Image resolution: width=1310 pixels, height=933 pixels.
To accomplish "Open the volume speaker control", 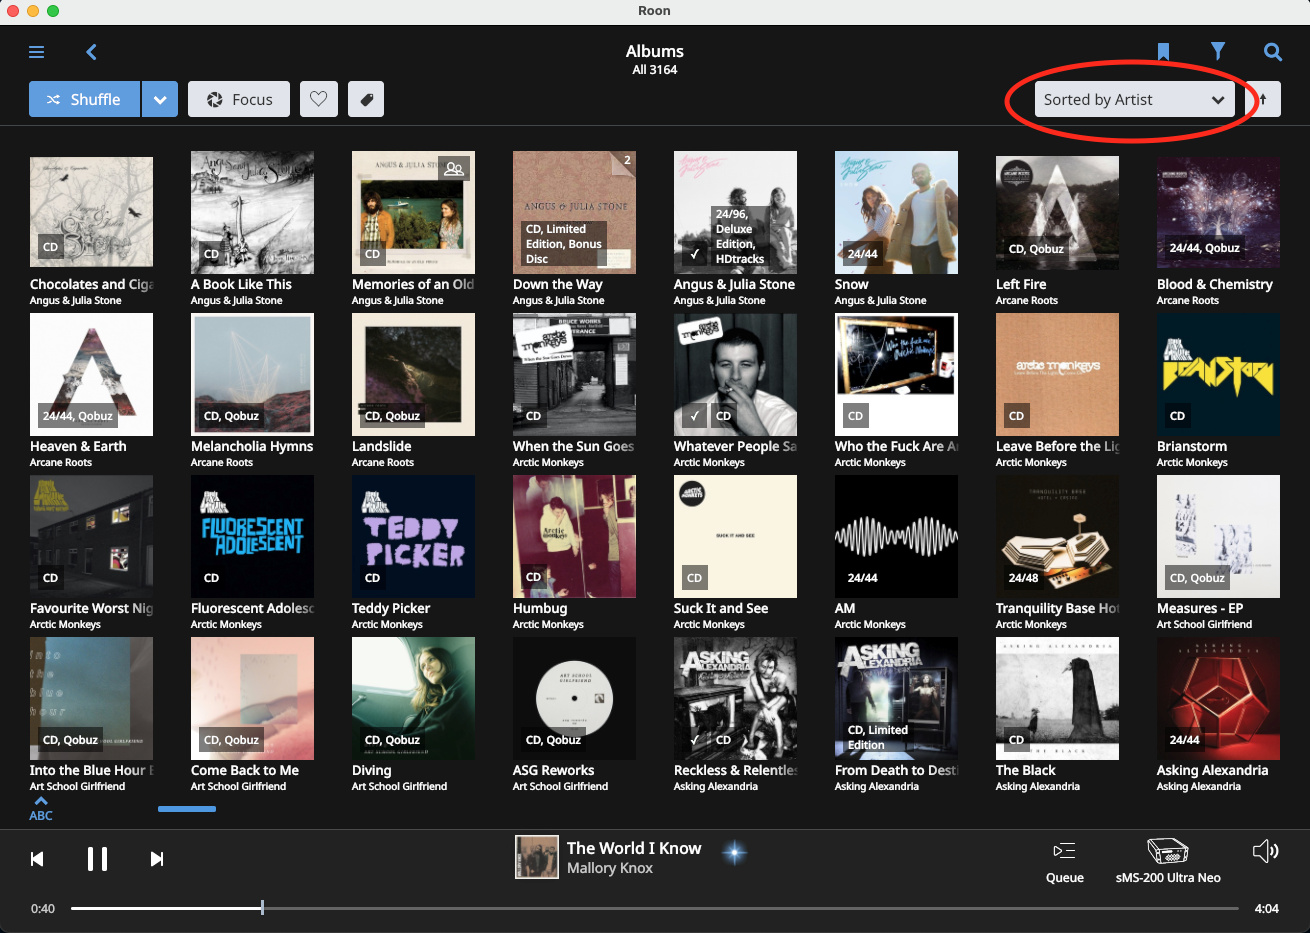I will click(x=1265, y=851).
